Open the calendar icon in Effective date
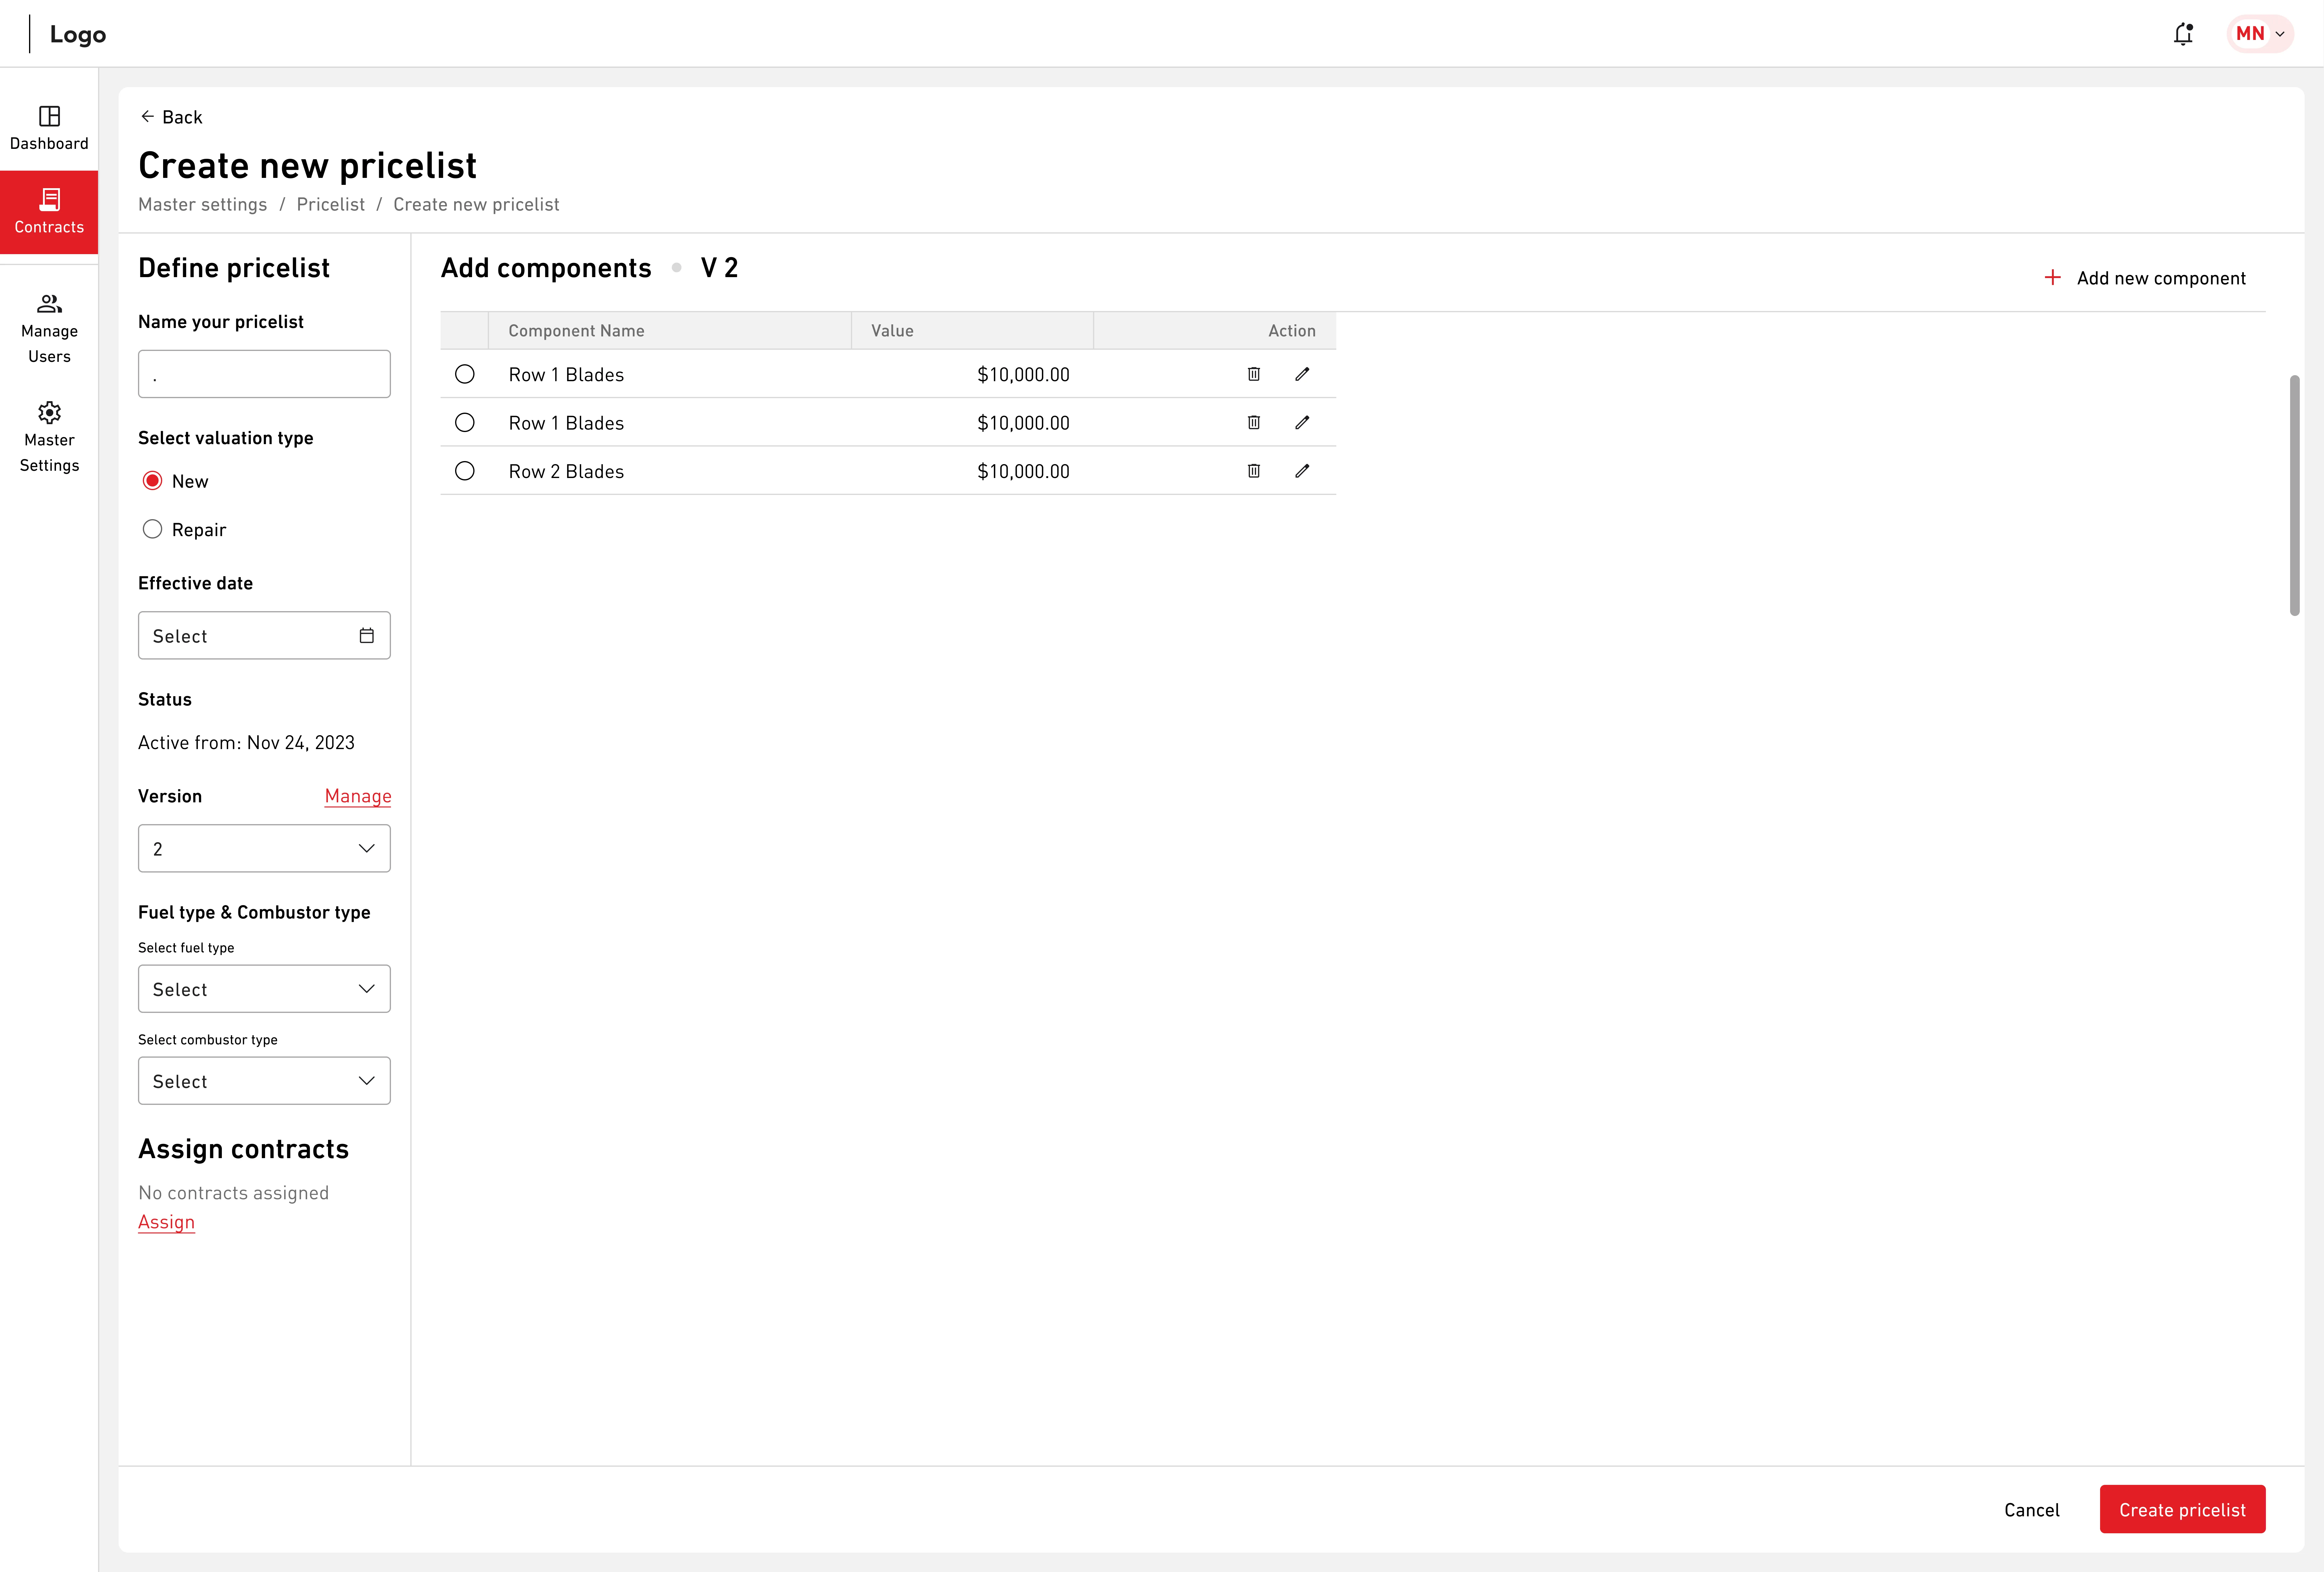Image resolution: width=2324 pixels, height=1572 pixels. click(x=367, y=636)
